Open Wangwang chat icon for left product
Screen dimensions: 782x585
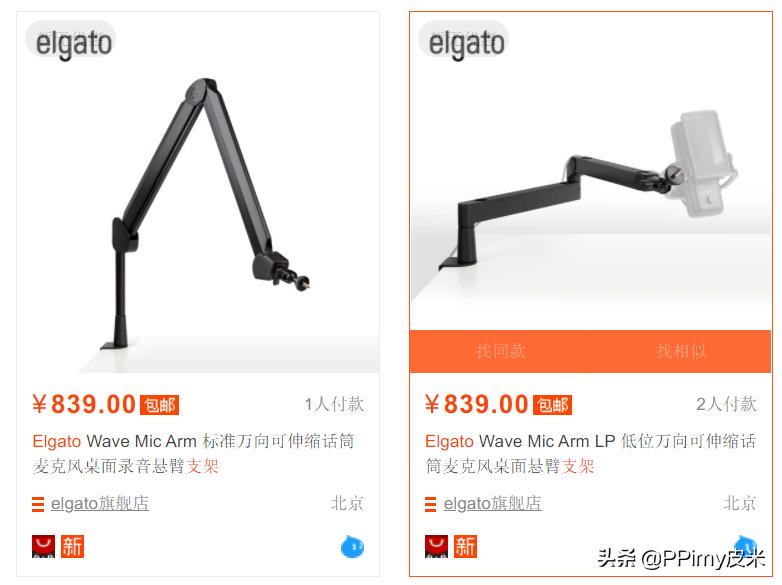click(x=352, y=547)
